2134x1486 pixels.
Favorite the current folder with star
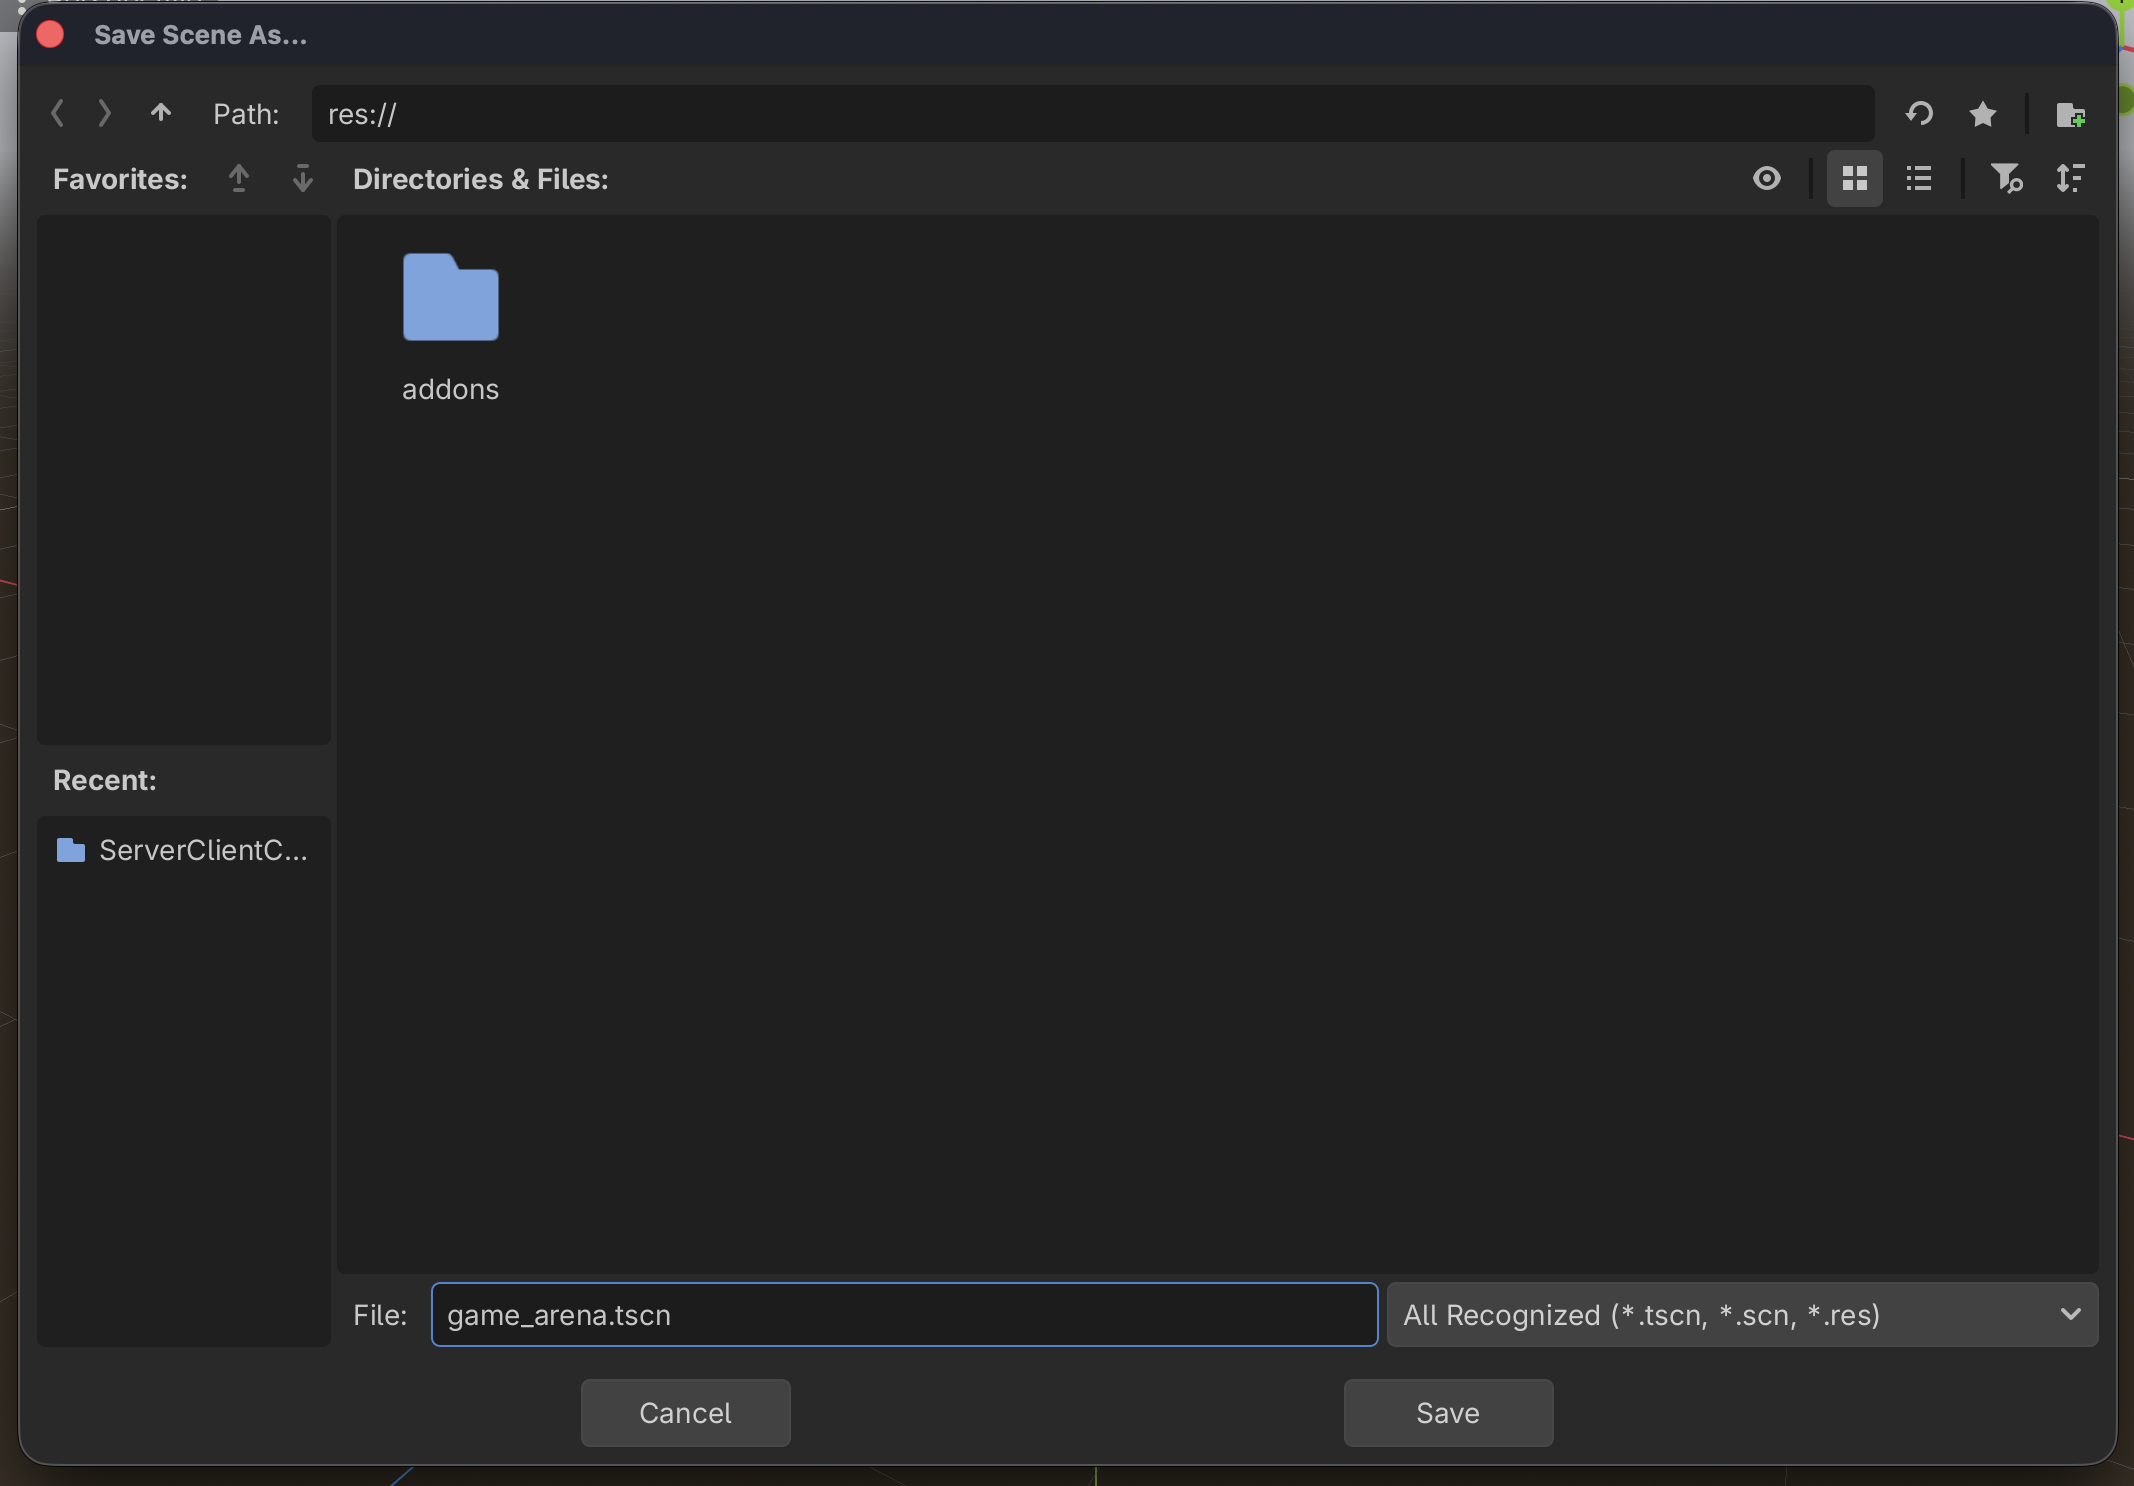pyautogui.click(x=1982, y=114)
